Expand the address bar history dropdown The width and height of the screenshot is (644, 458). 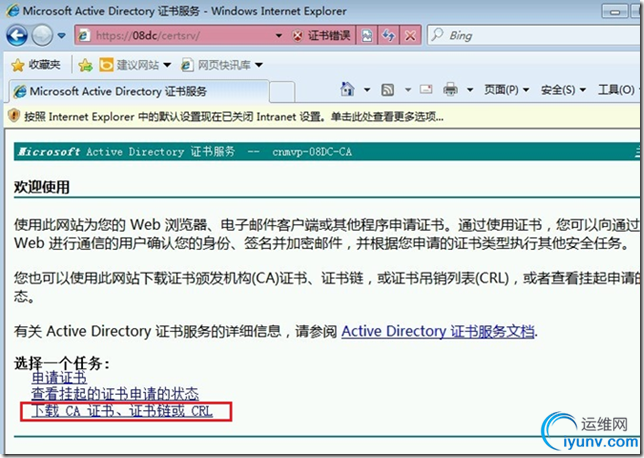pos(279,36)
